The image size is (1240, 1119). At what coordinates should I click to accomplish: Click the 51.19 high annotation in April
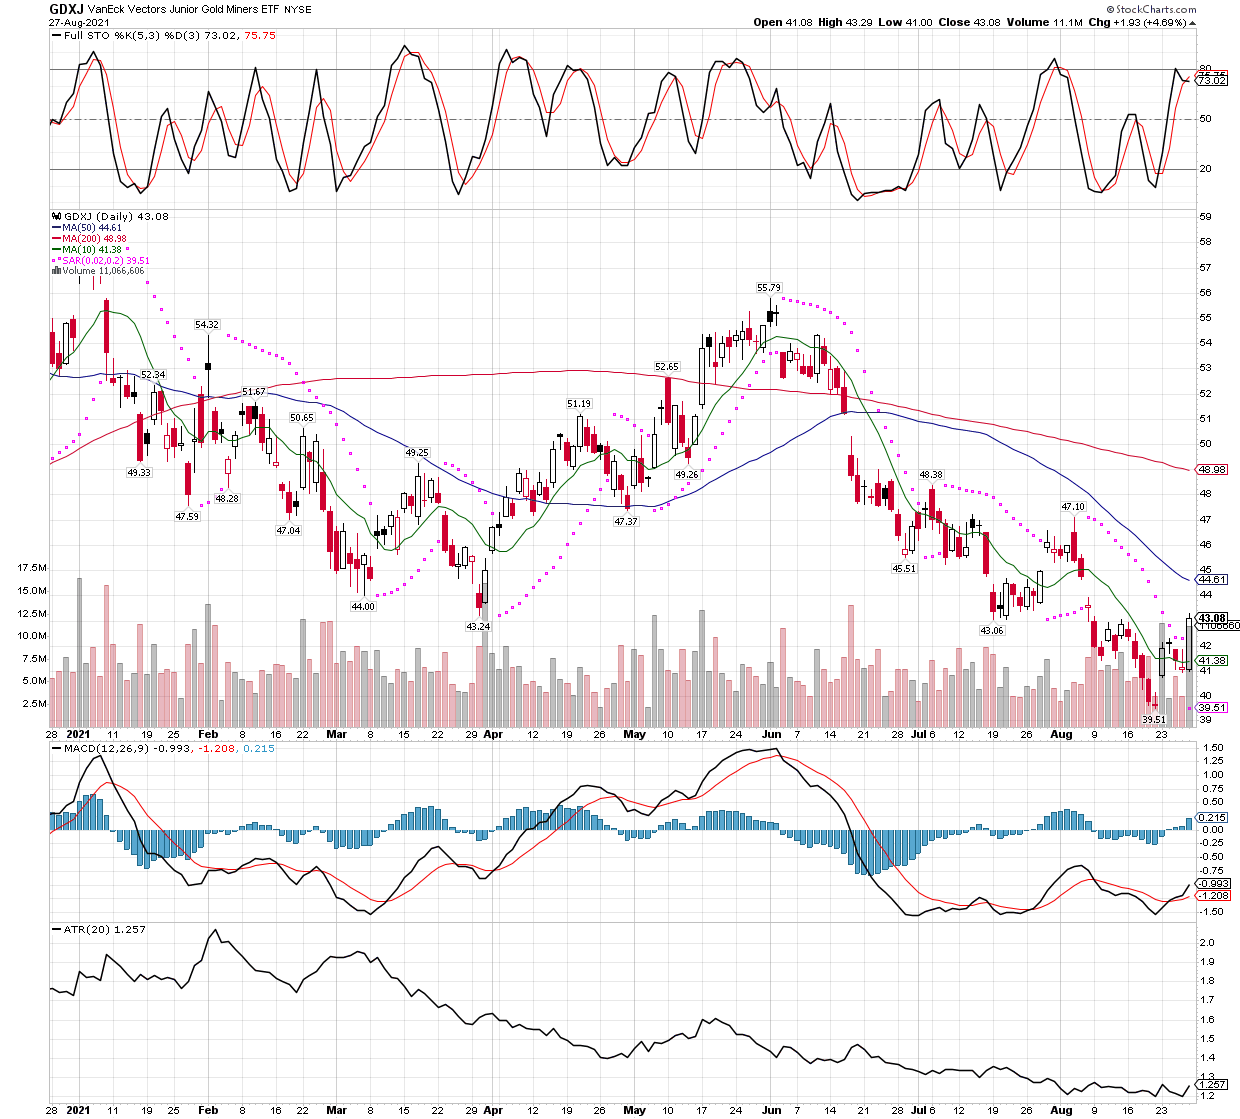pos(579,404)
